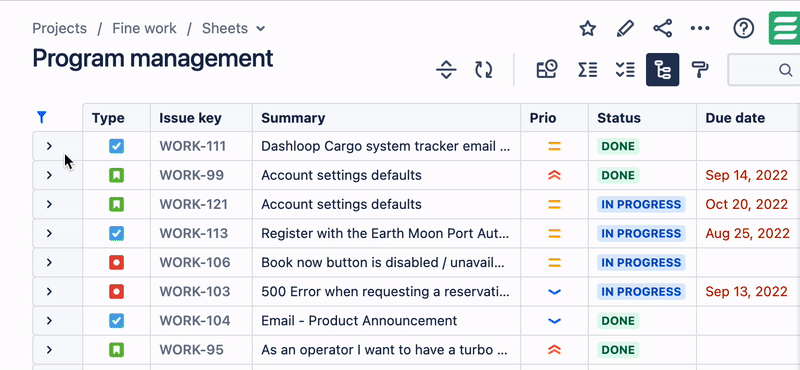
Task: Open issue WORK-106 link
Action: point(195,263)
